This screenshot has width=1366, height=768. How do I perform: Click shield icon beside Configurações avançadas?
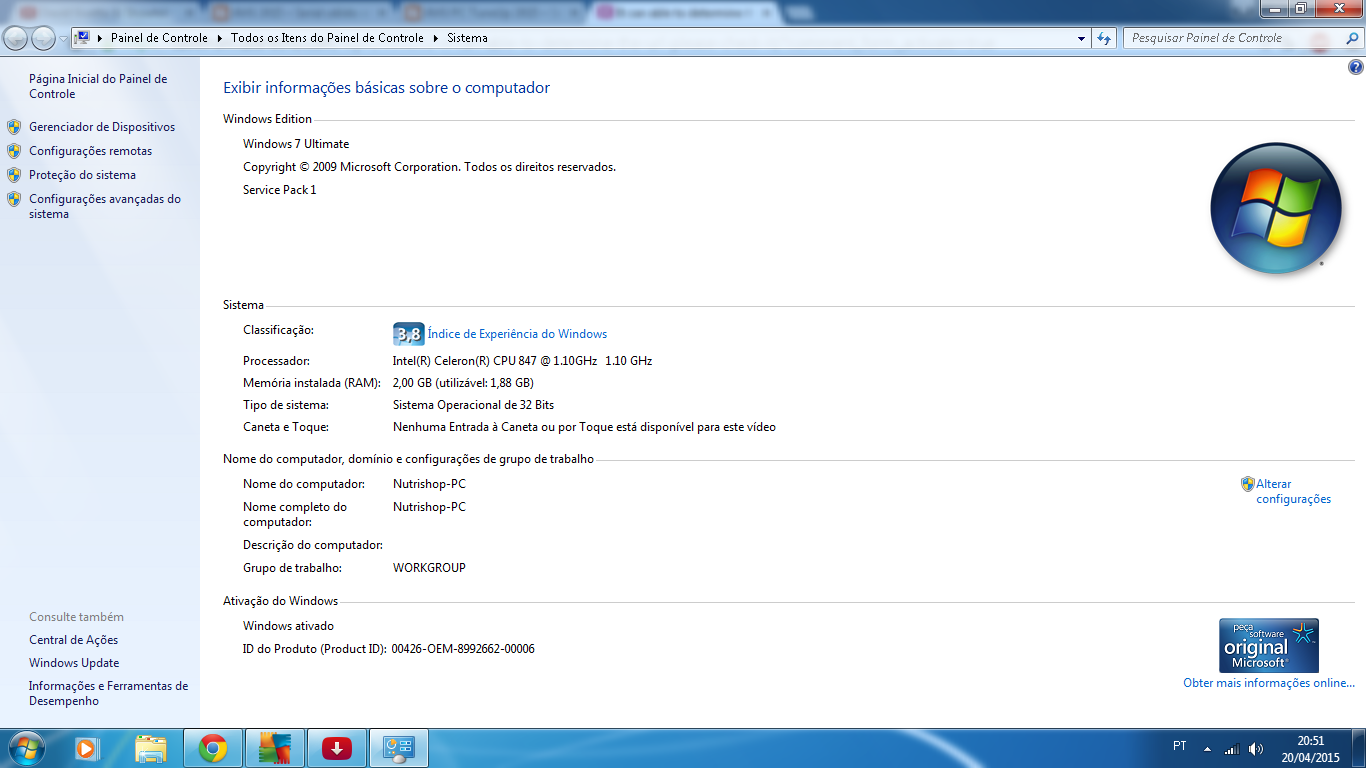(14, 199)
